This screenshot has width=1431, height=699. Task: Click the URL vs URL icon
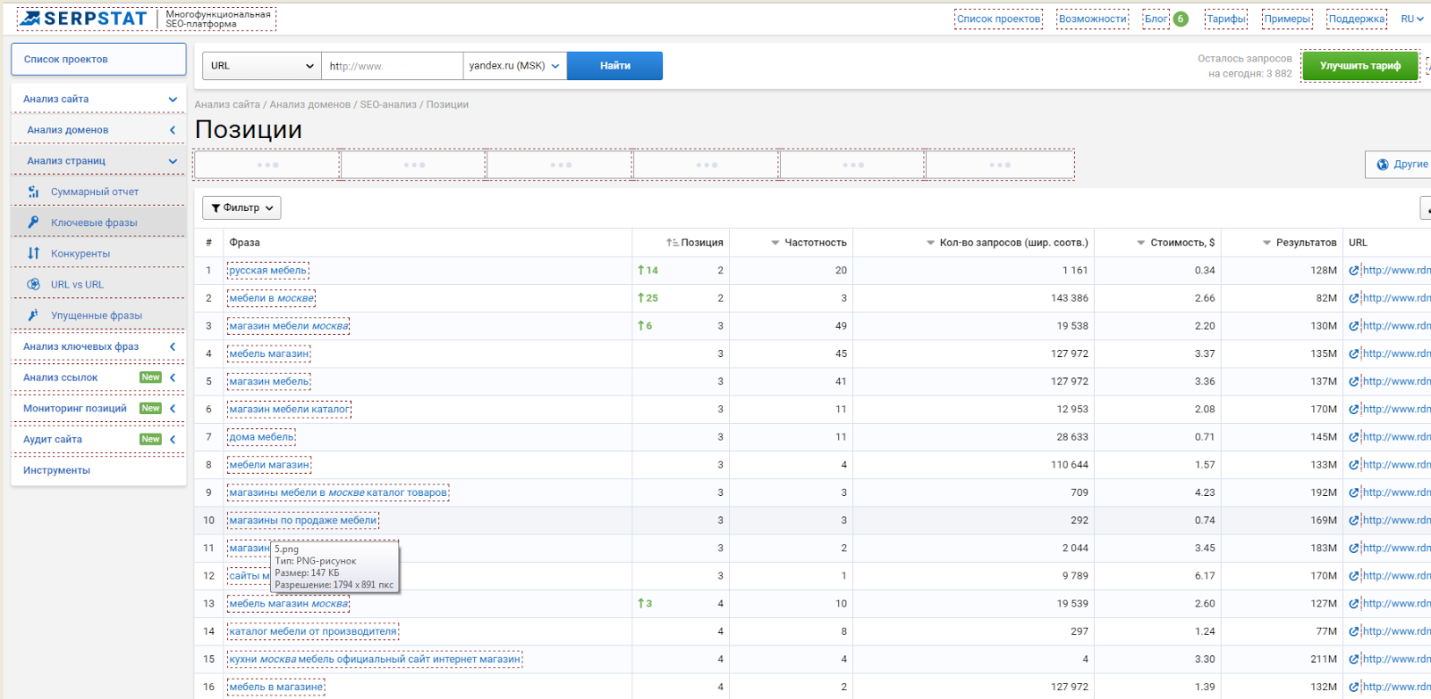click(x=33, y=284)
